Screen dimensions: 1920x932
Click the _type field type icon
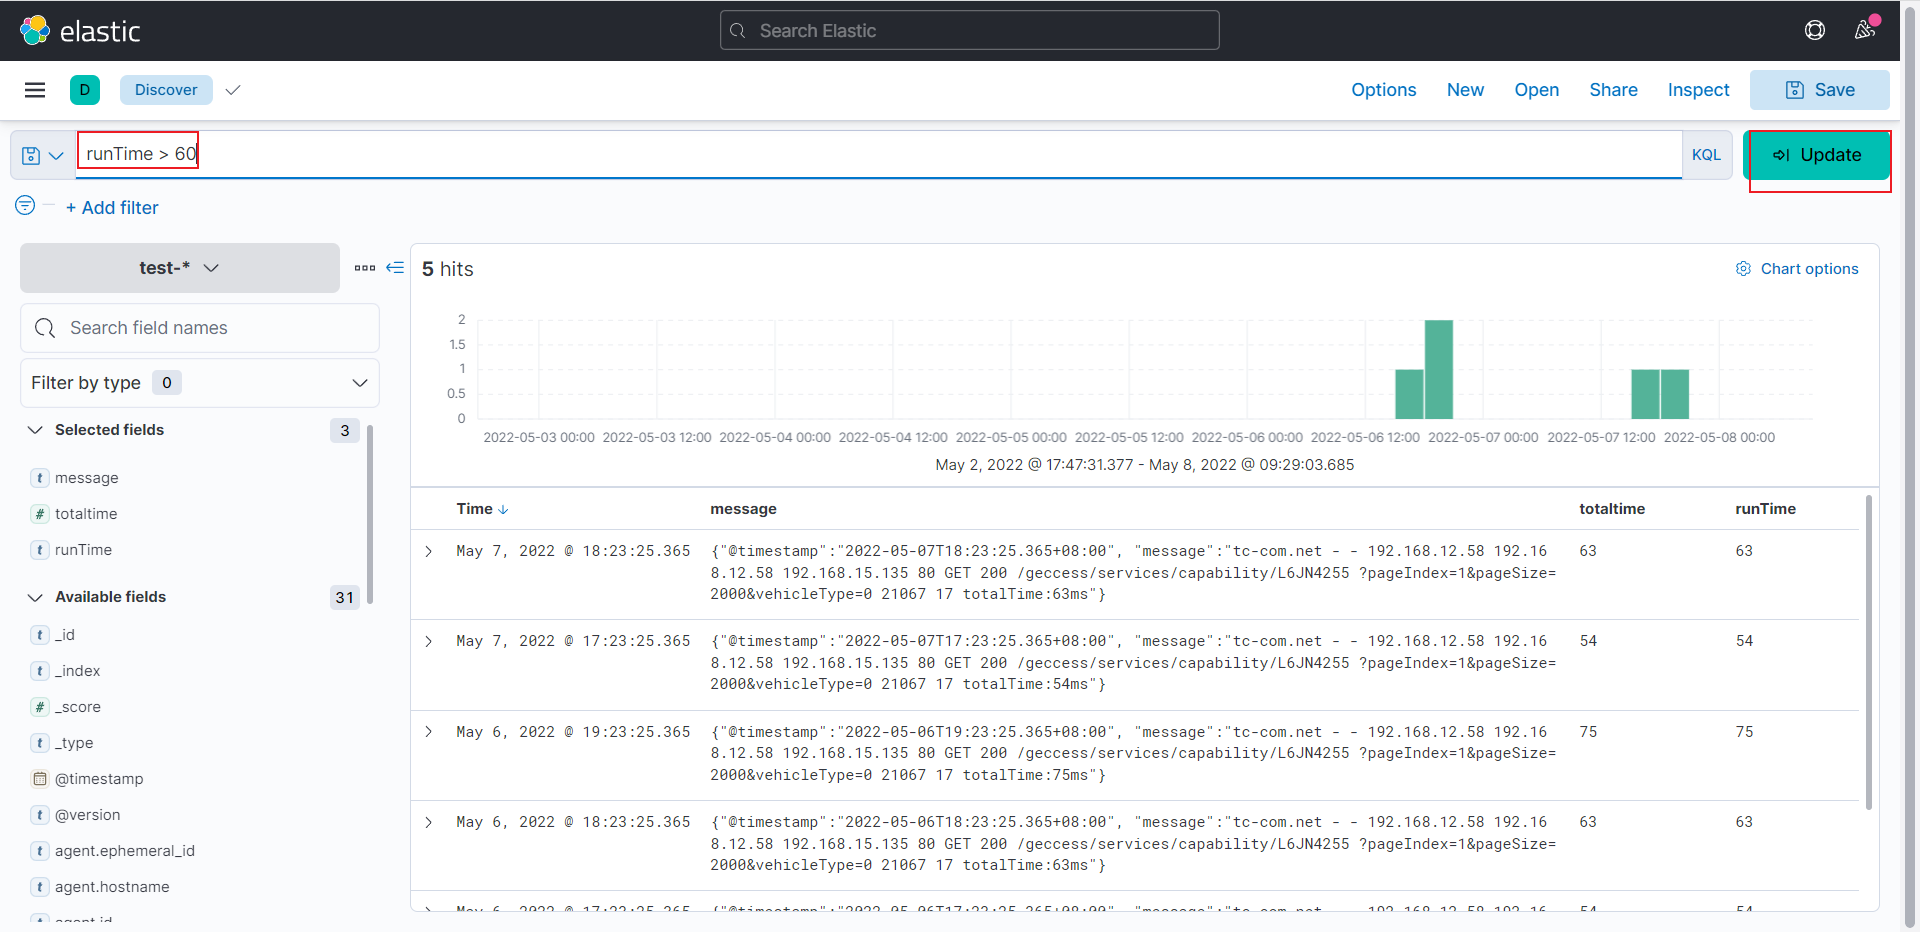pyautogui.click(x=40, y=743)
